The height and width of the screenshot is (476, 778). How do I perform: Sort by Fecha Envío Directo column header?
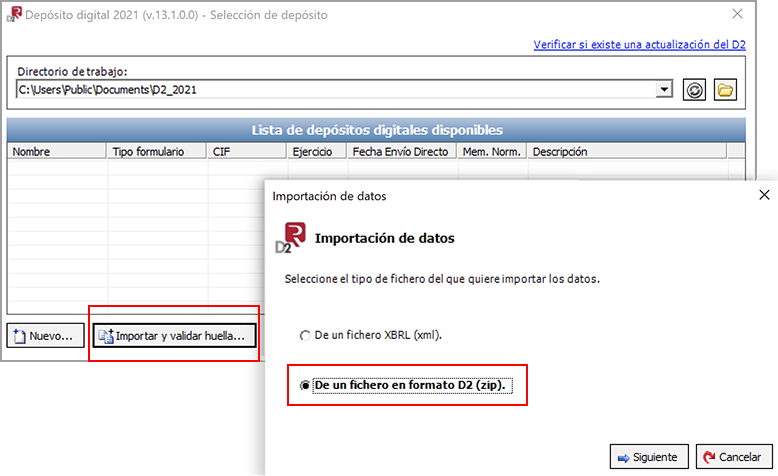(x=402, y=151)
